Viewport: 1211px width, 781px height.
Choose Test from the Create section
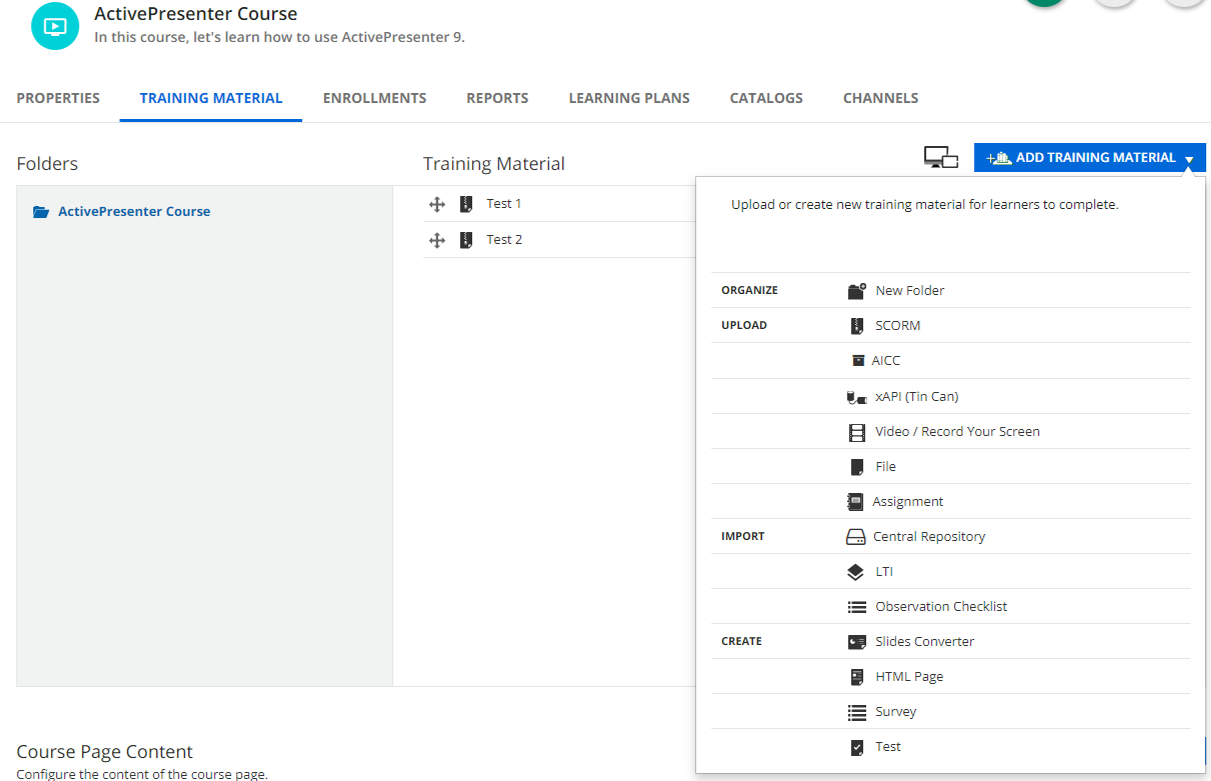(x=888, y=747)
